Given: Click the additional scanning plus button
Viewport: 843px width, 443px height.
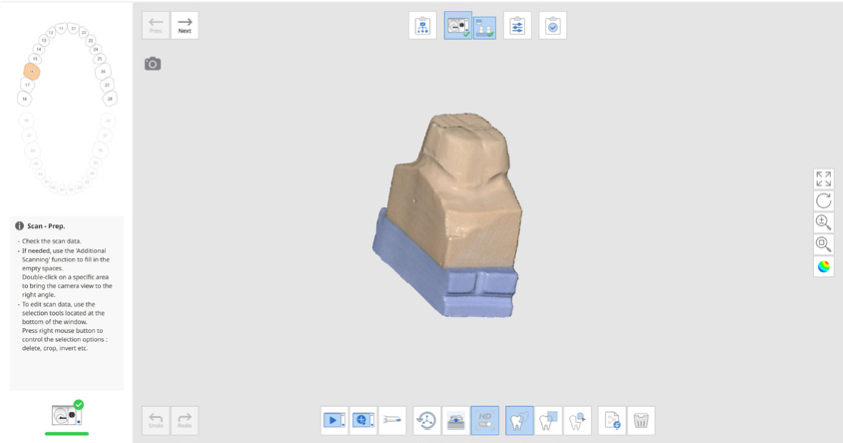Looking at the screenshot, I should point(361,420).
